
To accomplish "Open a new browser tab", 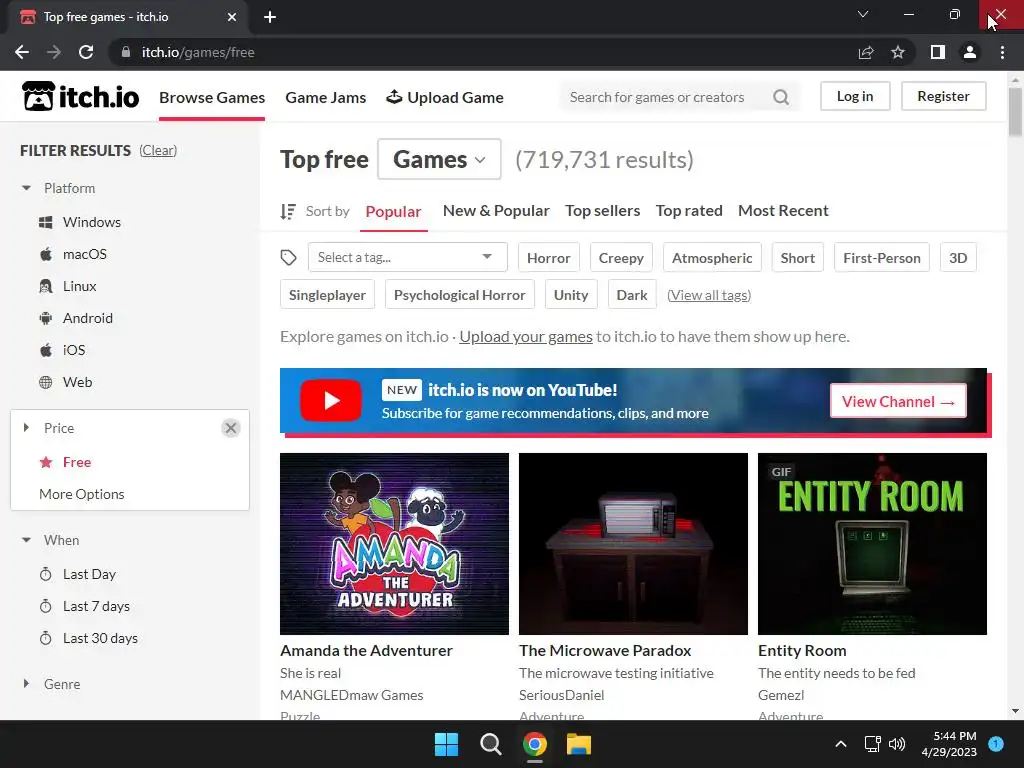I will 270,17.
